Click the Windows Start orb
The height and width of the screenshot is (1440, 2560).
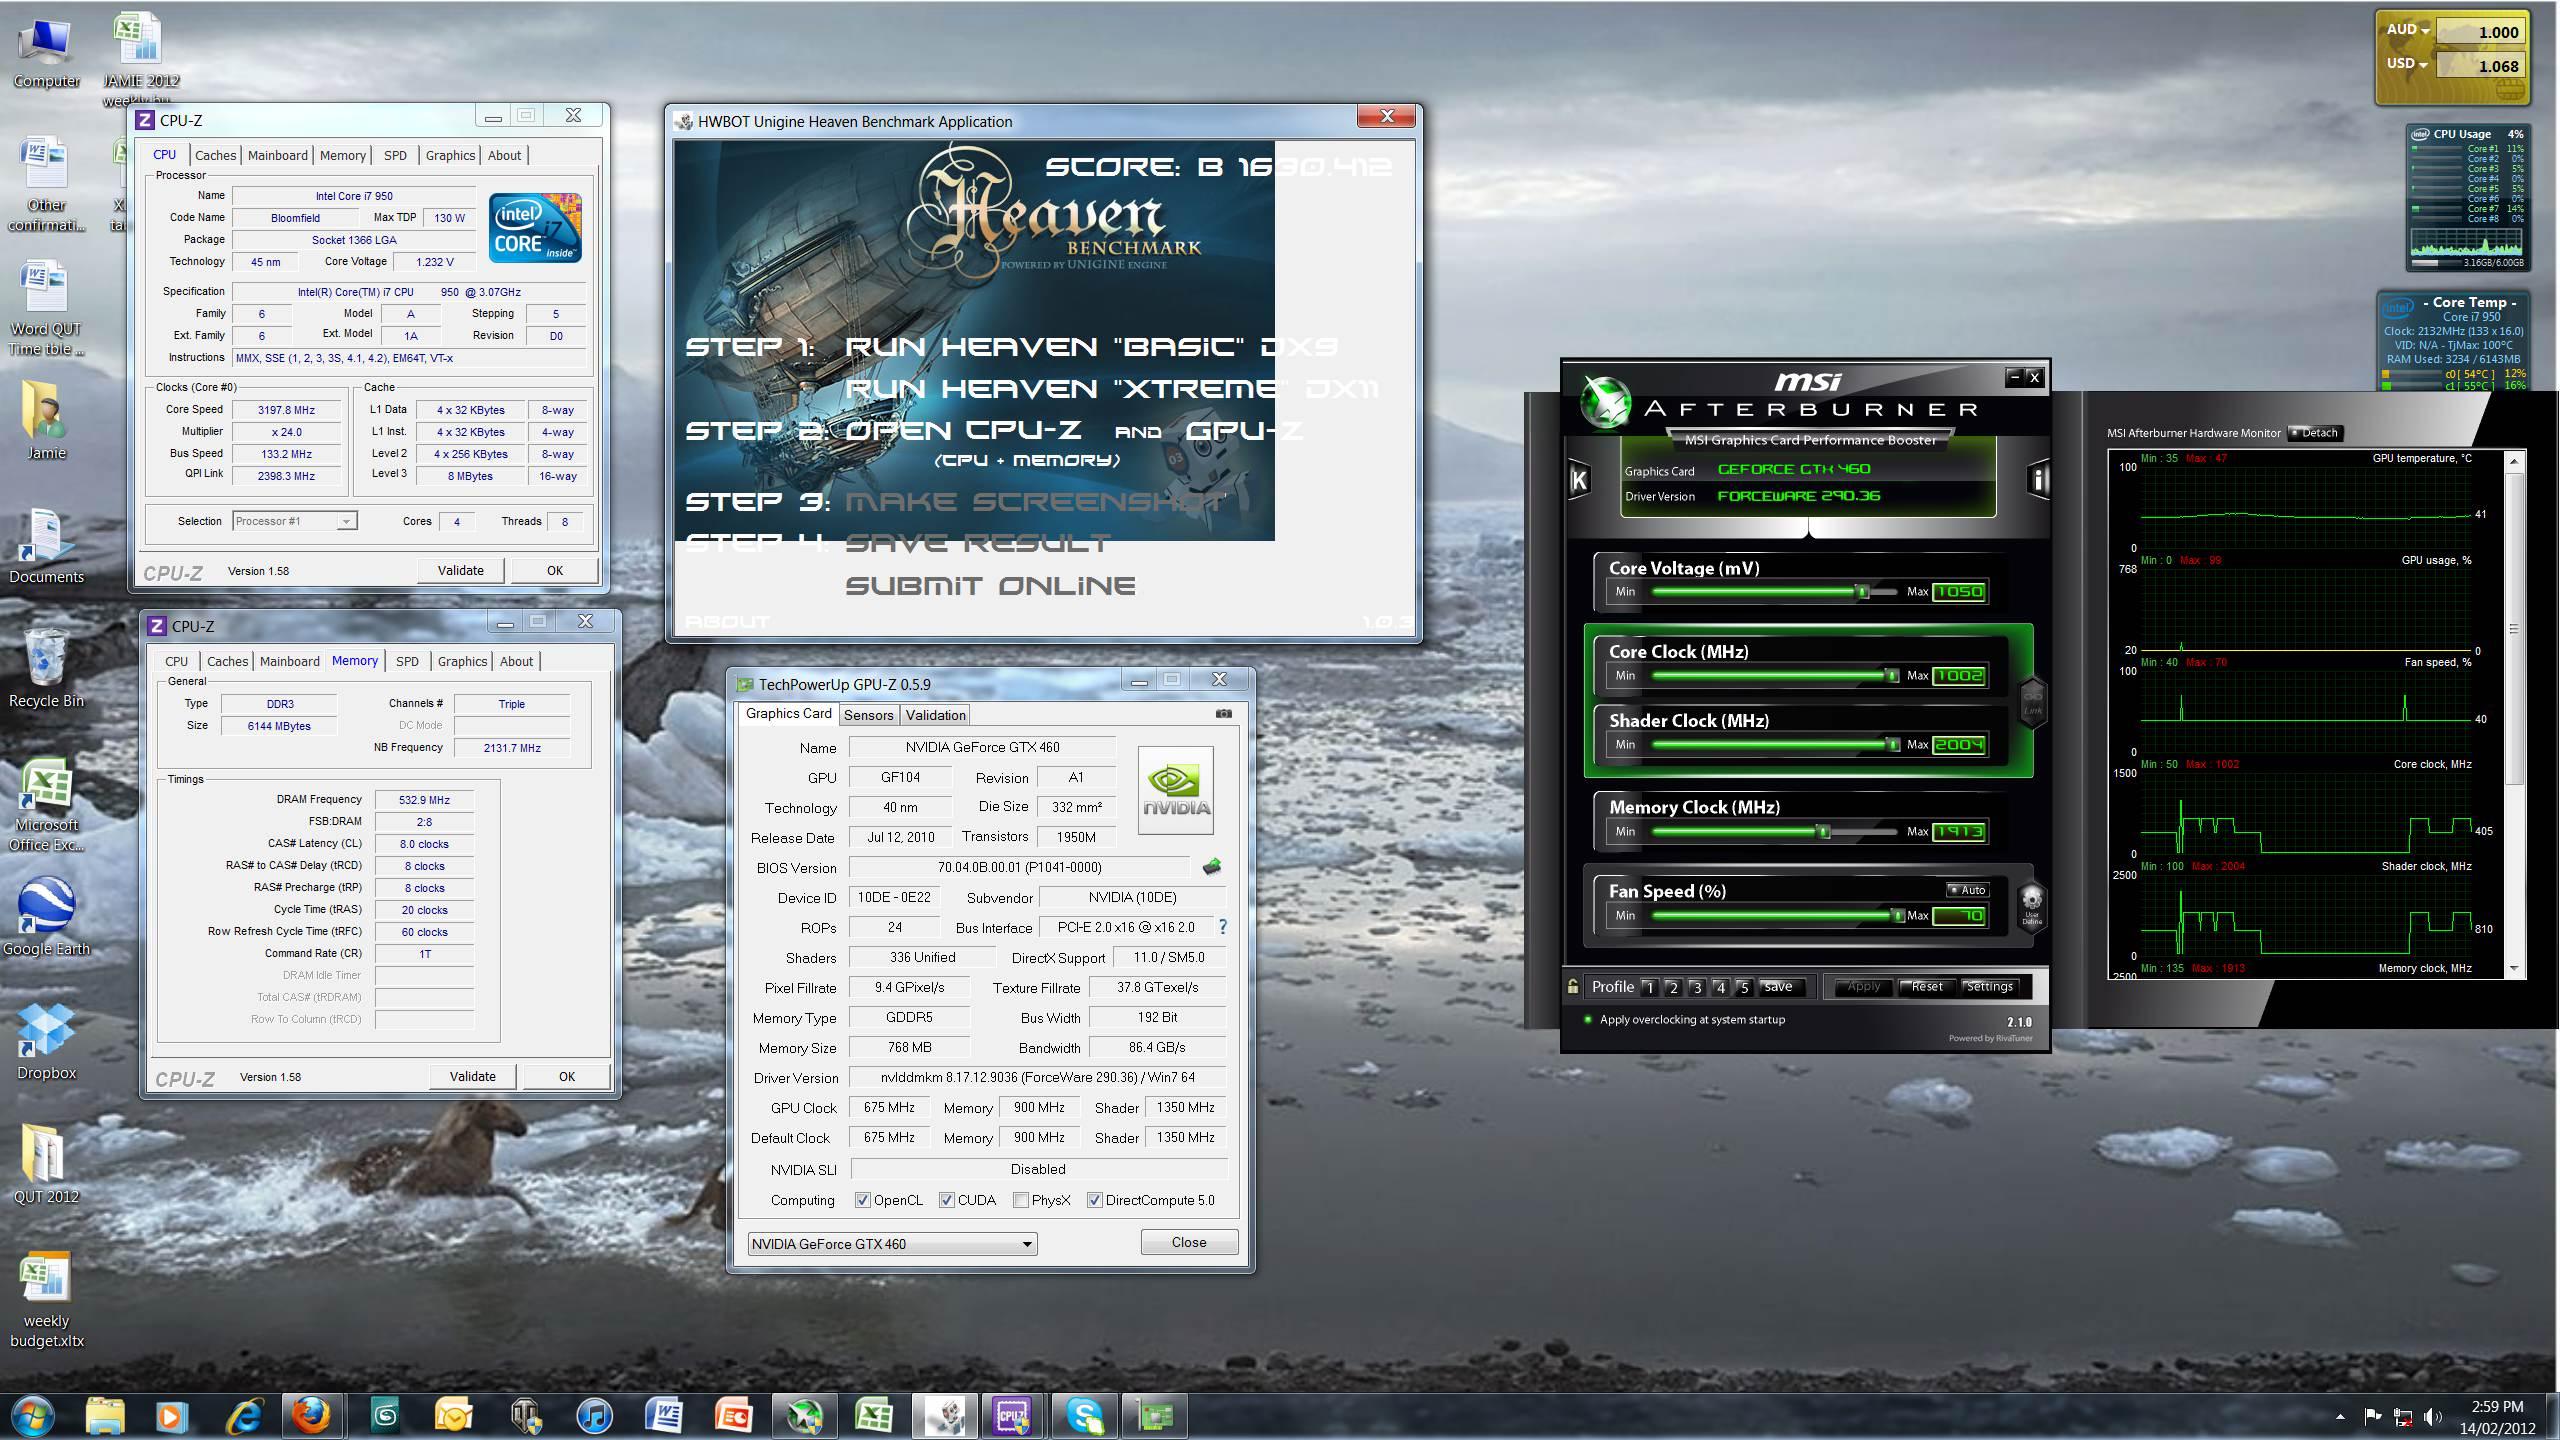(33, 1416)
